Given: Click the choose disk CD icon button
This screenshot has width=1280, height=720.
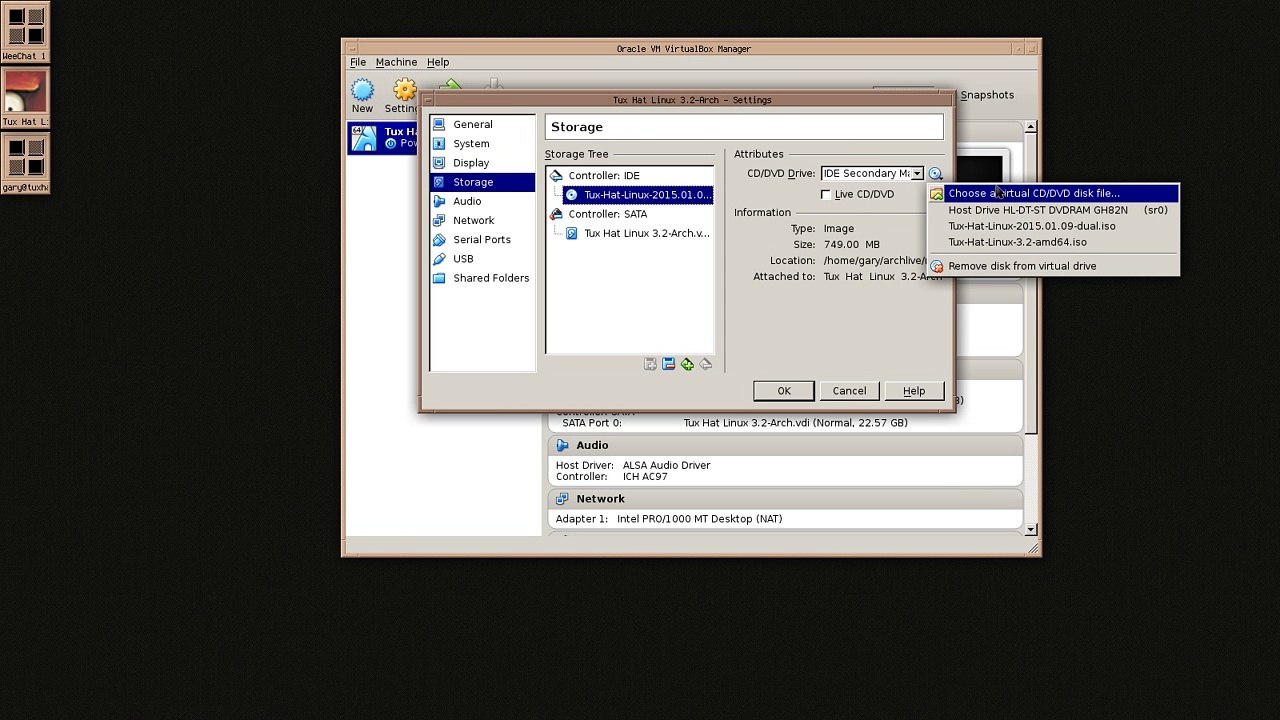Looking at the screenshot, I should pyautogui.click(x=935, y=174).
